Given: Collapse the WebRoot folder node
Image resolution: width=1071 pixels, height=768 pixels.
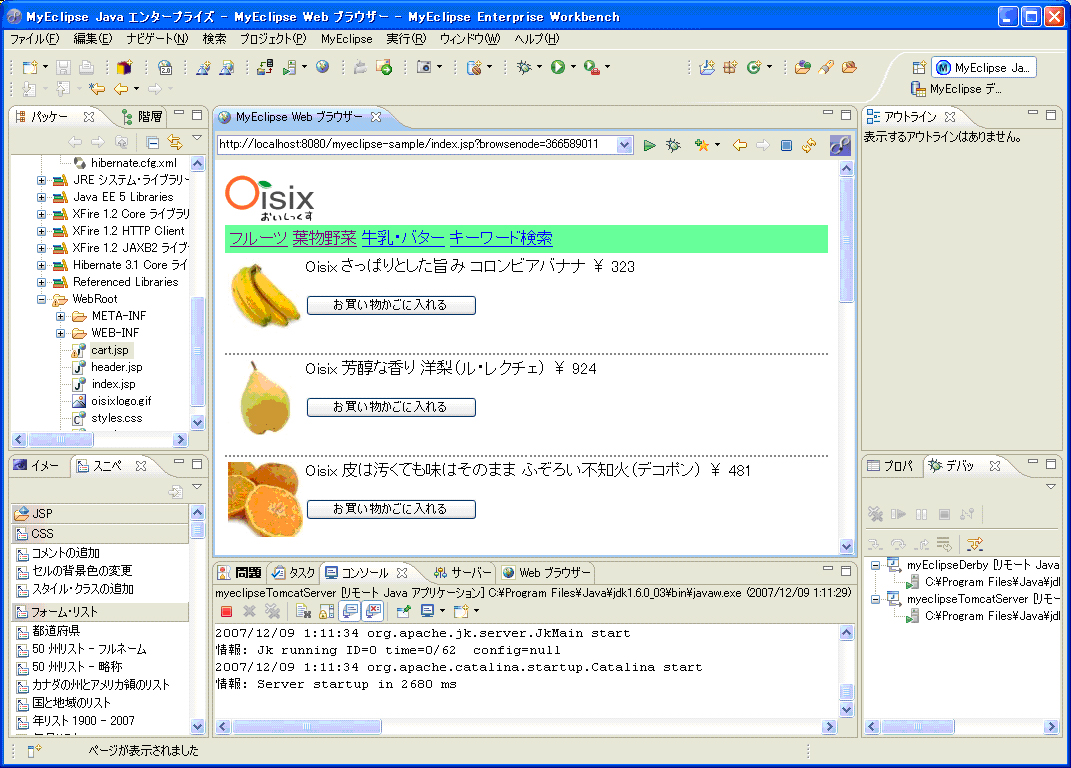Looking at the screenshot, I should point(42,299).
